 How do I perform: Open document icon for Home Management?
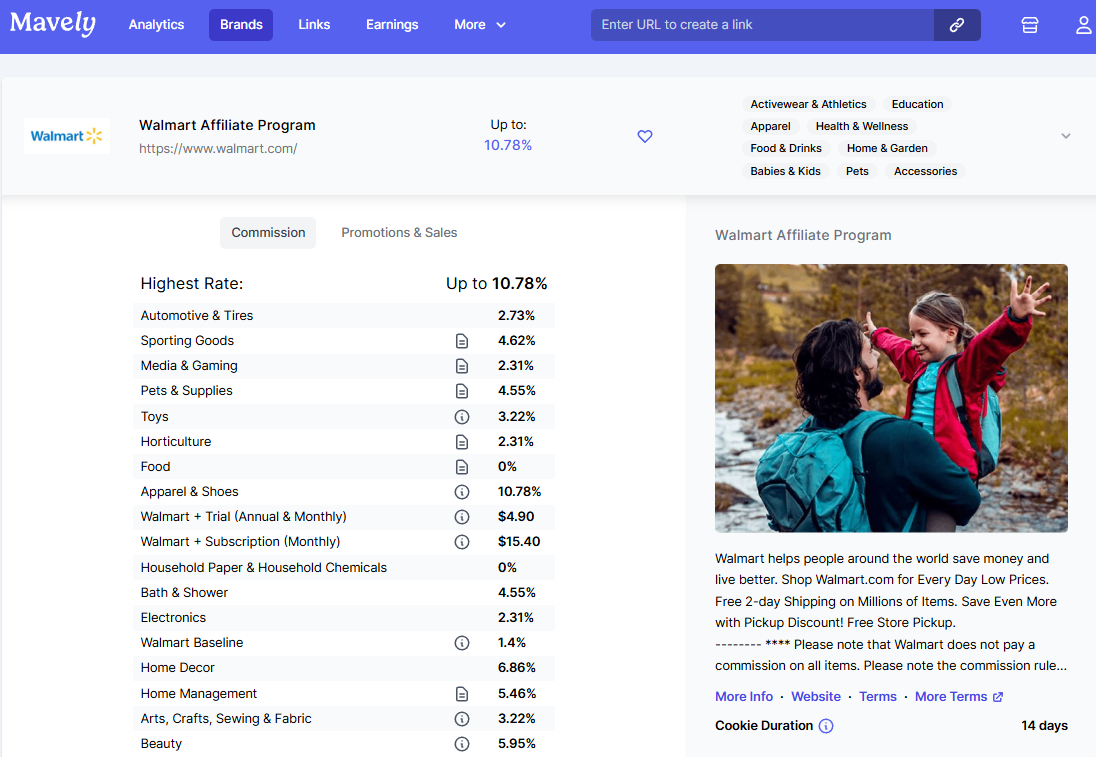point(461,694)
